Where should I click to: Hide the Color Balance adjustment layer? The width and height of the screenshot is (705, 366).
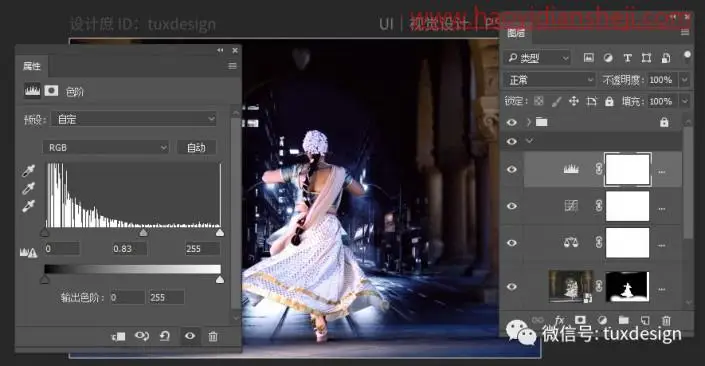(512, 243)
